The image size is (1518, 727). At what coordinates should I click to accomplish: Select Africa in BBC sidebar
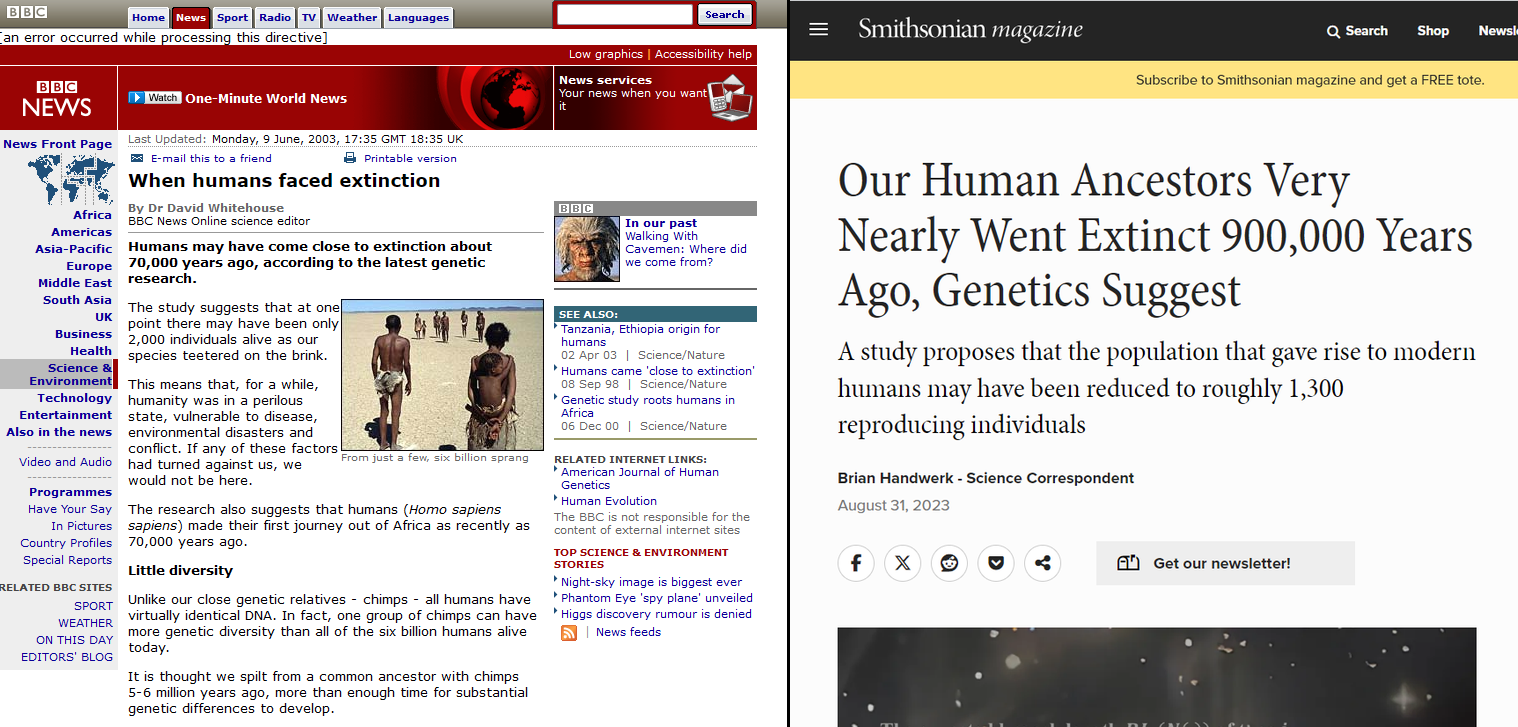(92, 215)
